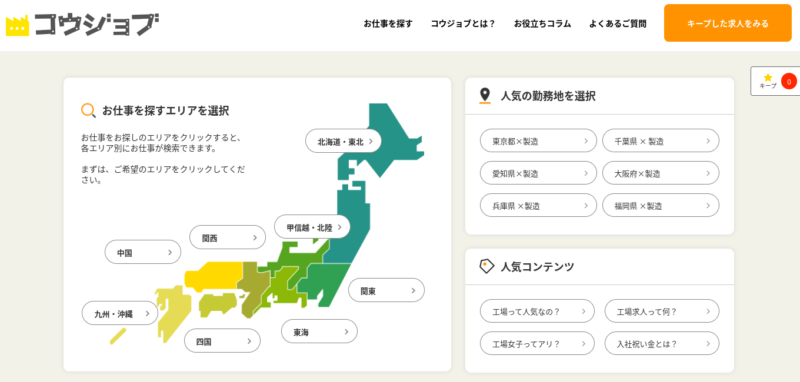
Task: Go to お役立ちコラム page
Action: pos(542,23)
